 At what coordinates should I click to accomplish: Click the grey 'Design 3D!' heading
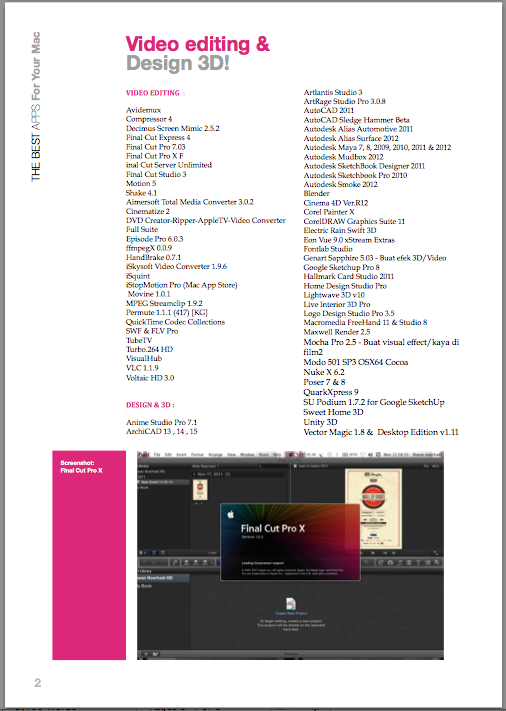[x=178, y=63]
